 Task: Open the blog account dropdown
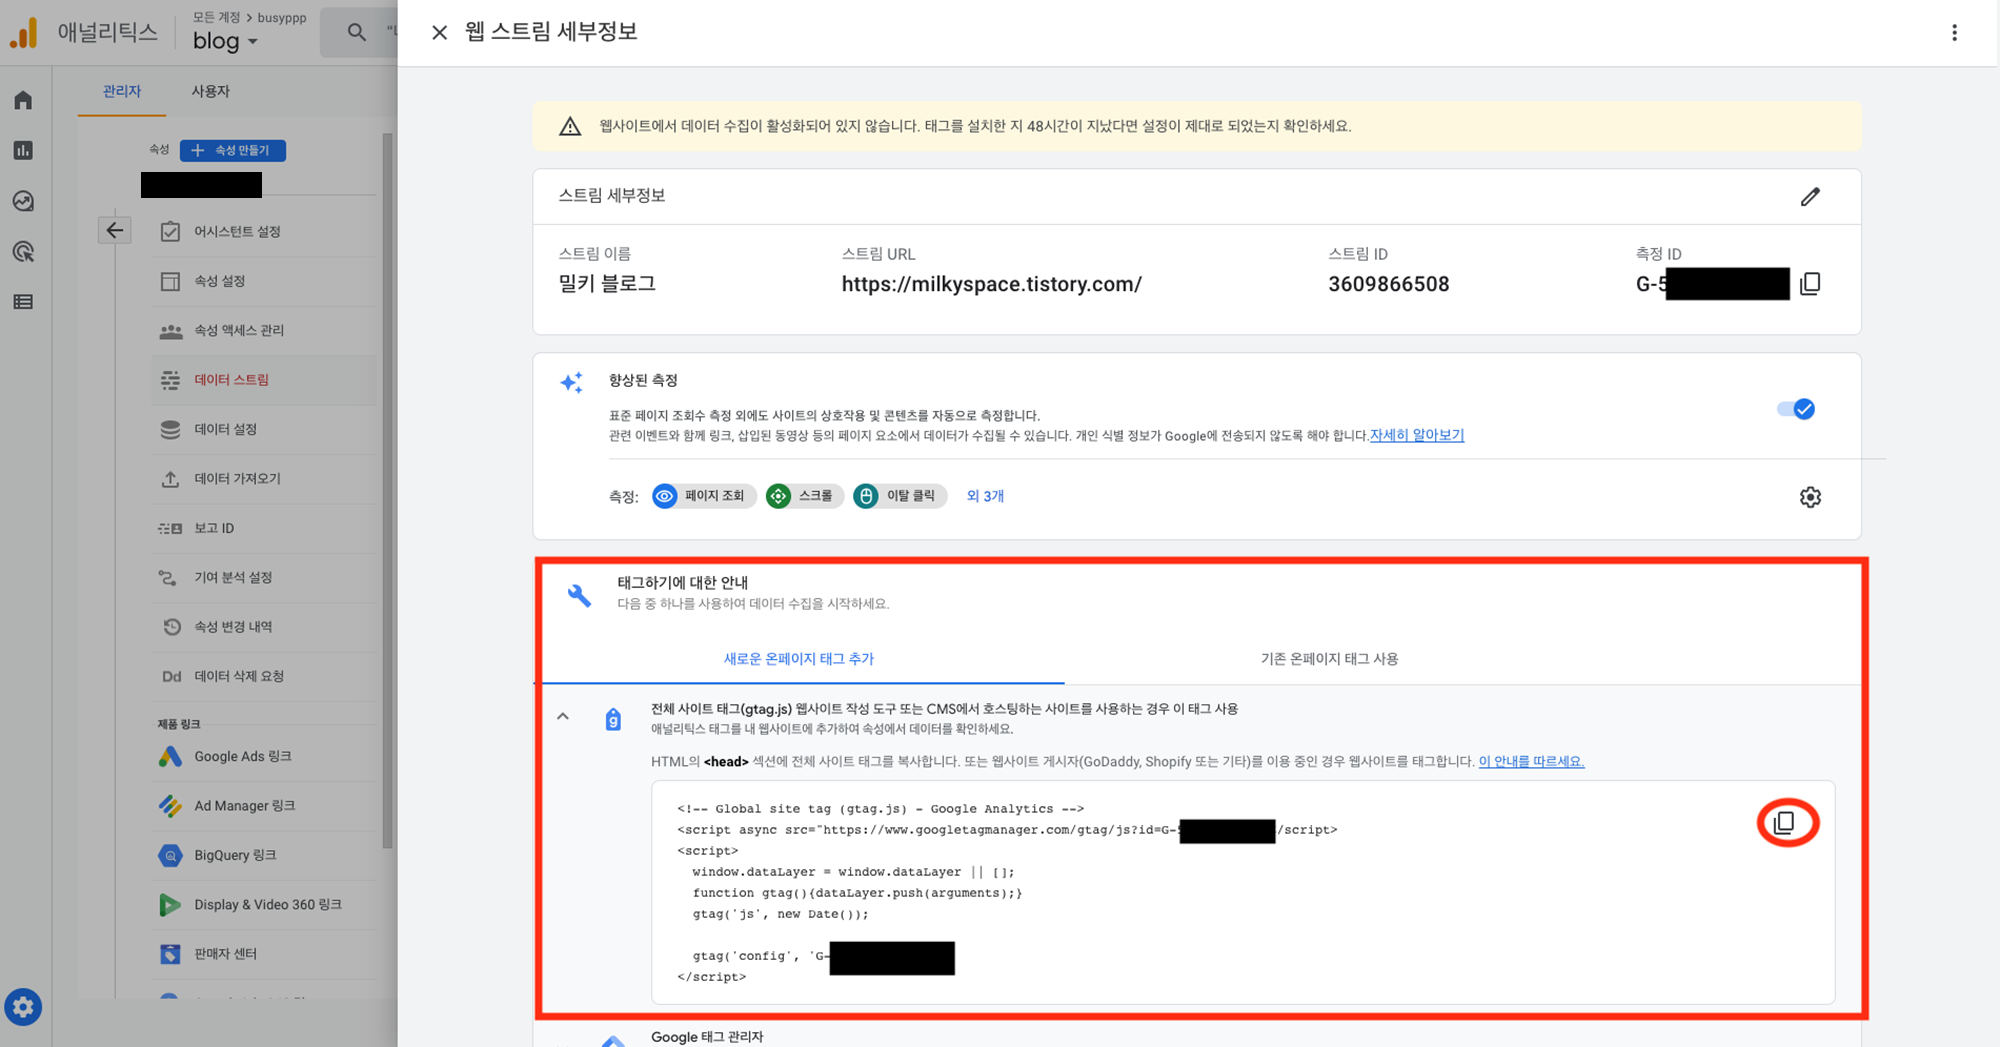click(x=225, y=41)
